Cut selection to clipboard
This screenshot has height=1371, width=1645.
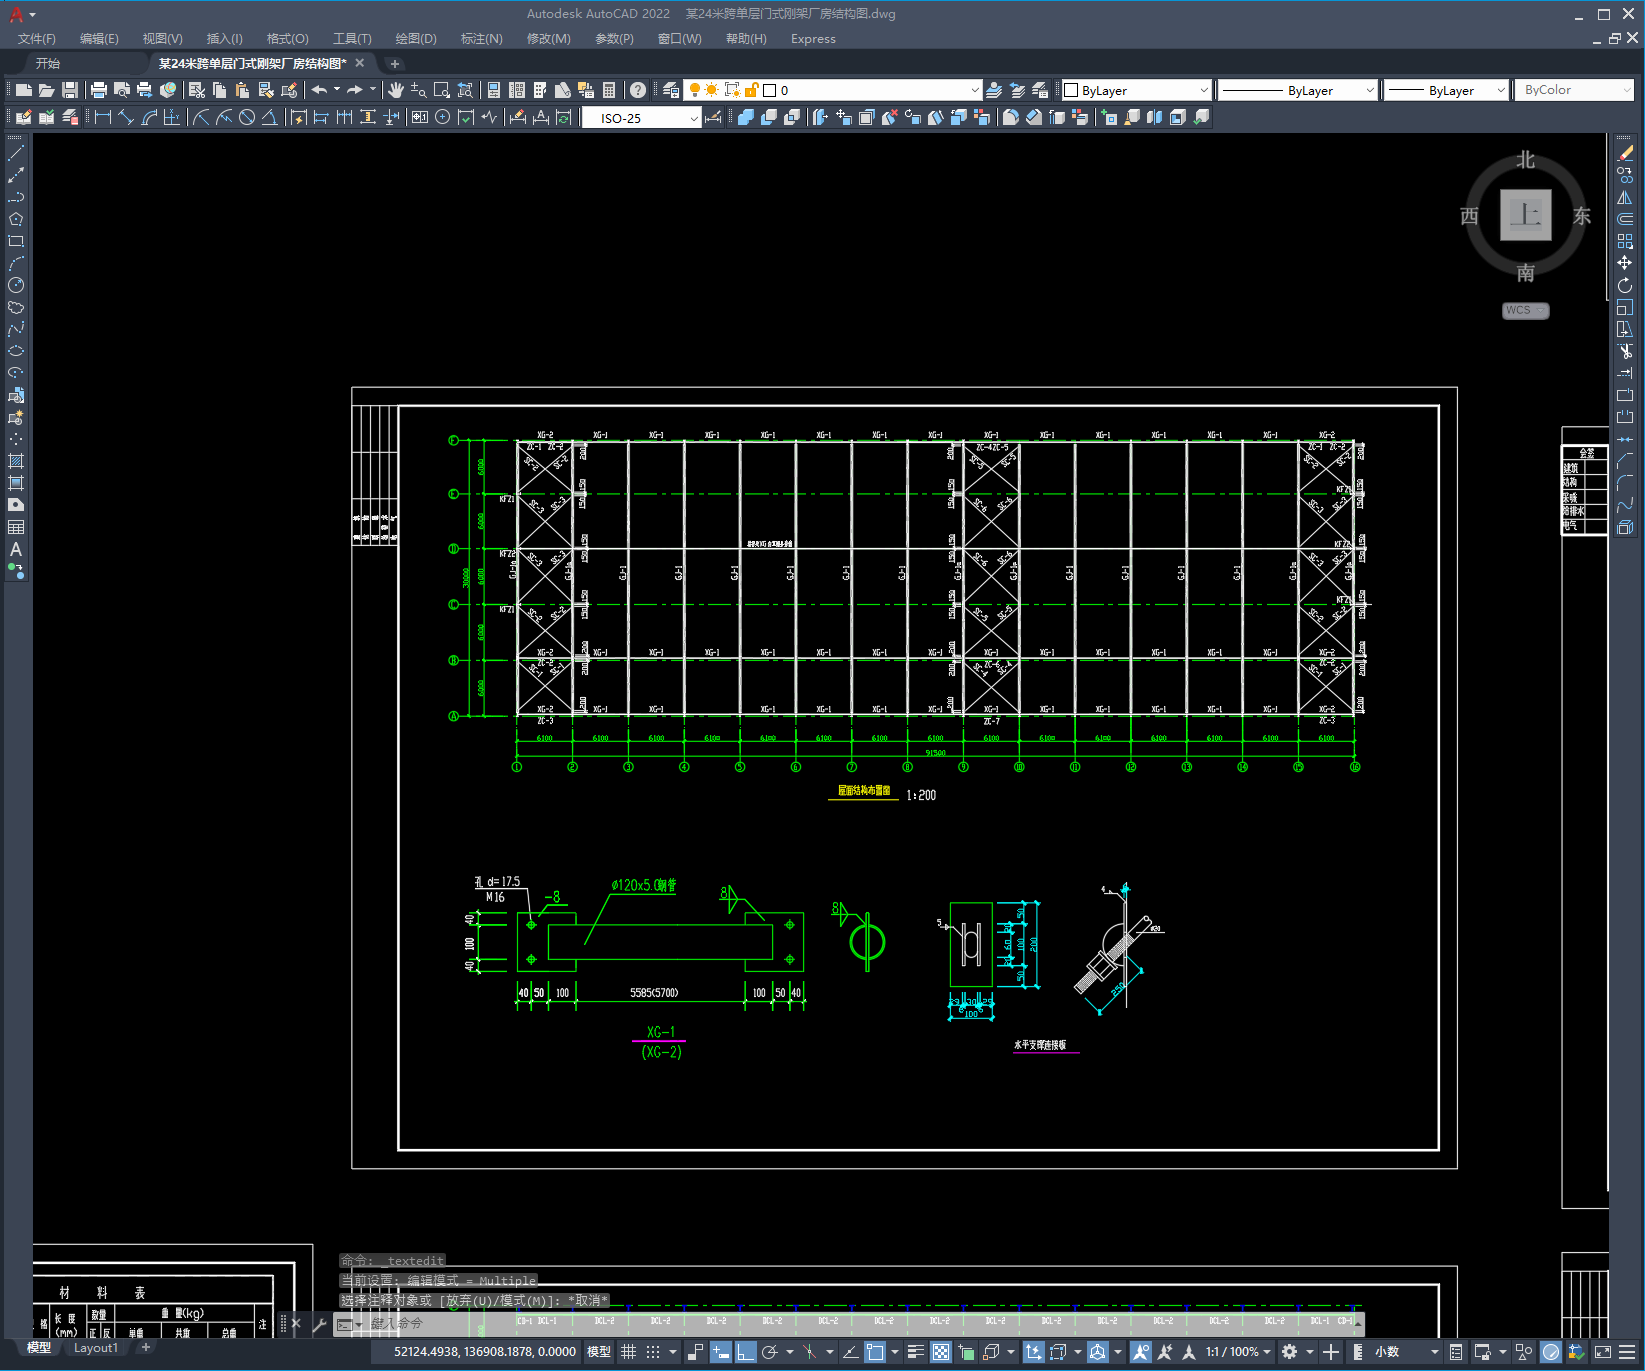point(196,90)
